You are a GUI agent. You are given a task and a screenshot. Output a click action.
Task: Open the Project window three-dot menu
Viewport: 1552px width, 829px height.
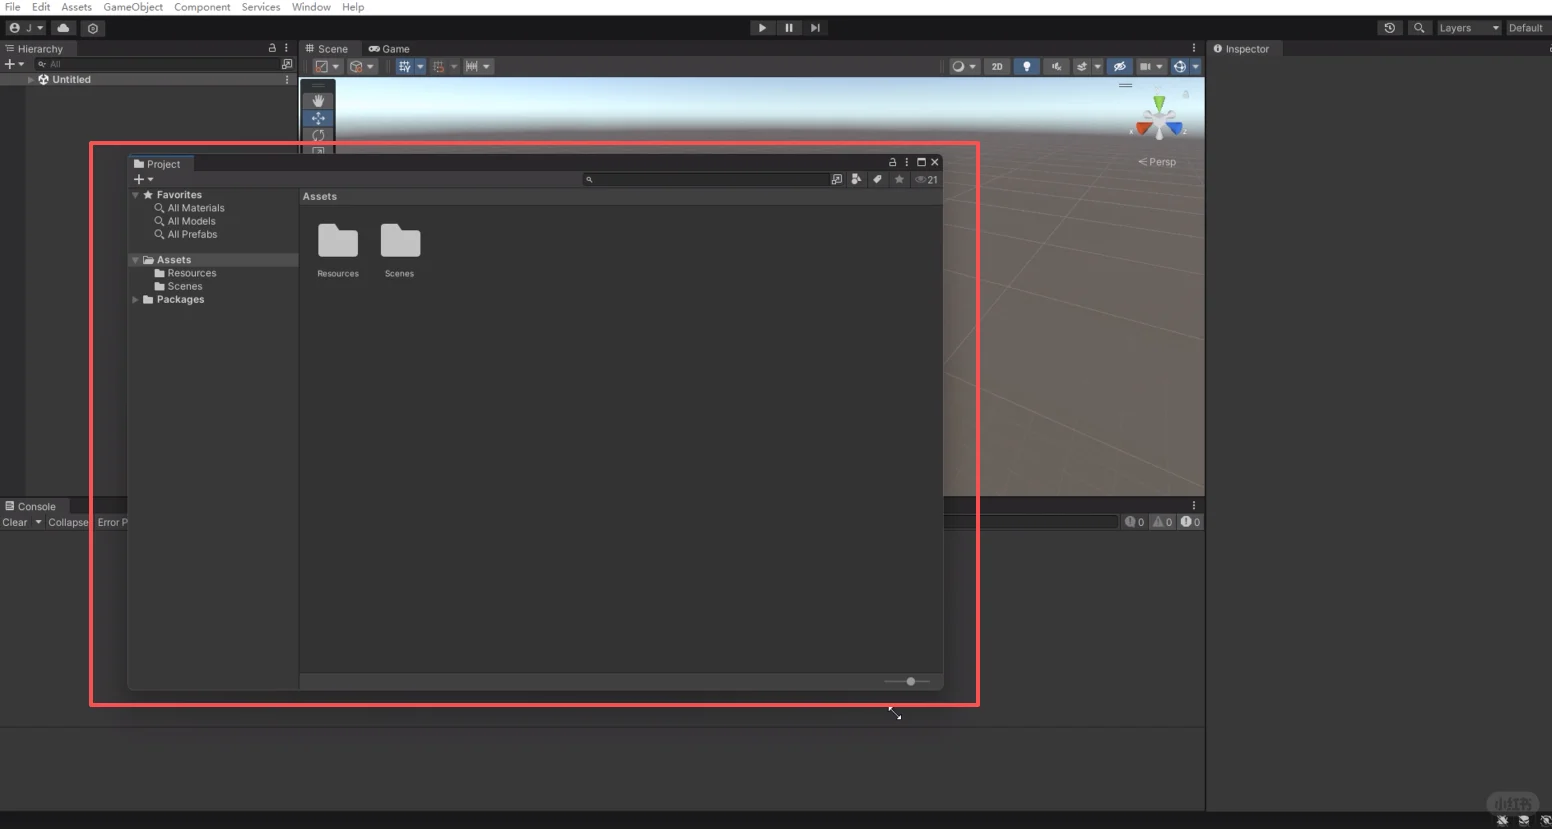pyautogui.click(x=907, y=162)
